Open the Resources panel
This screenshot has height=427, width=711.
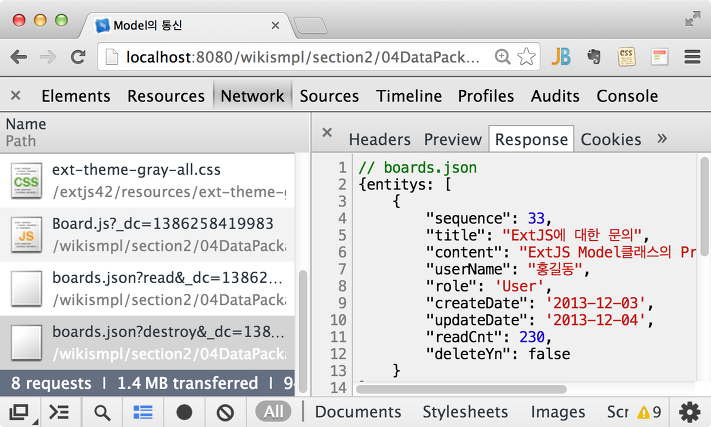[x=166, y=96]
